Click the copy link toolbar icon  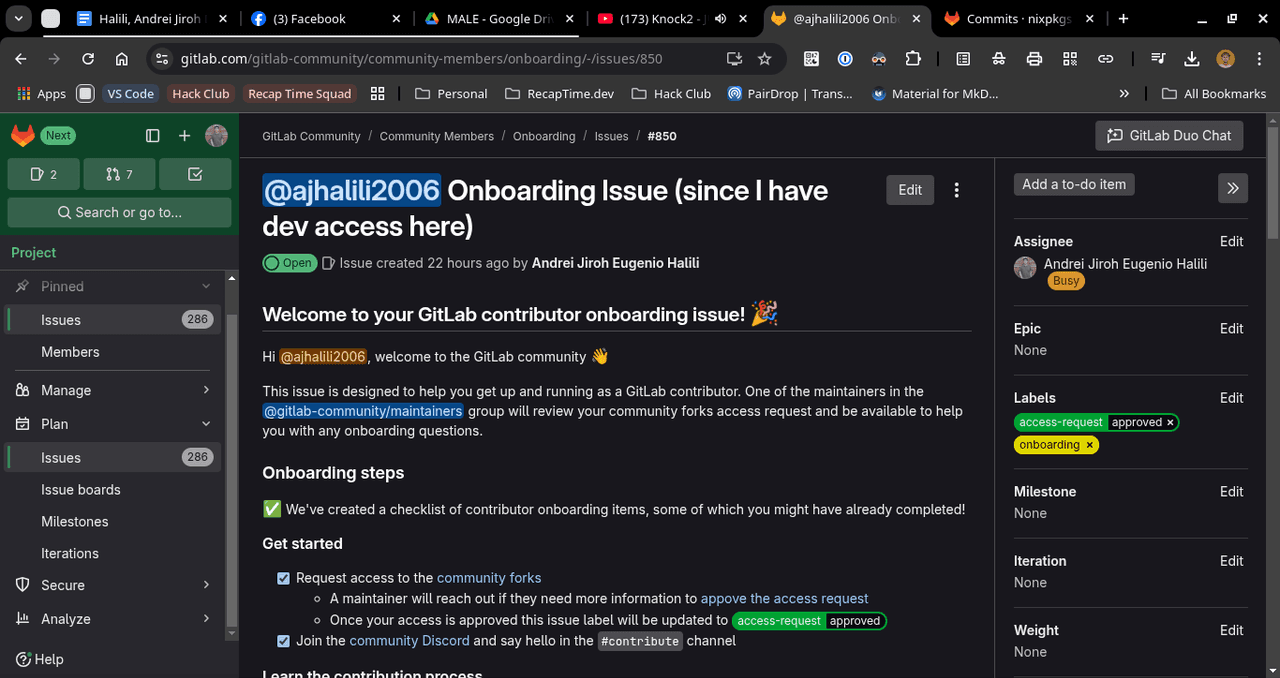tap(1105, 59)
